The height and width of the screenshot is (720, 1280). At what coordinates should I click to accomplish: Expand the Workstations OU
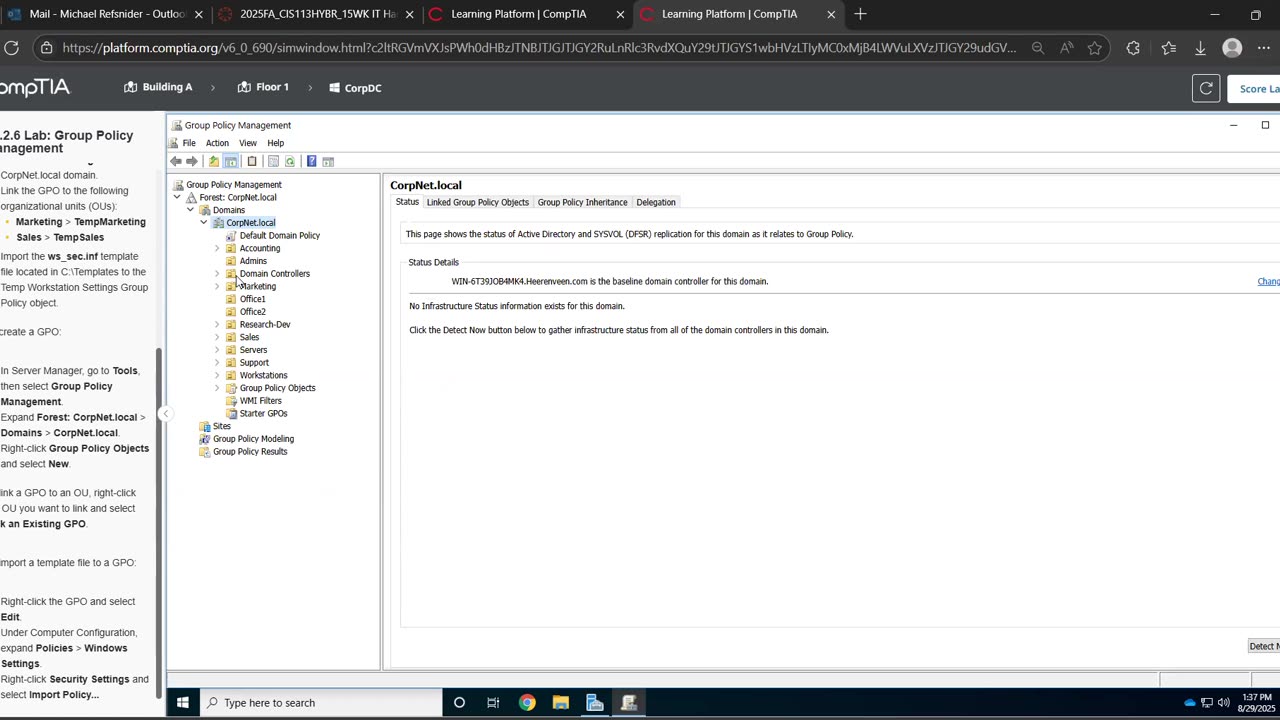(217, 375)
